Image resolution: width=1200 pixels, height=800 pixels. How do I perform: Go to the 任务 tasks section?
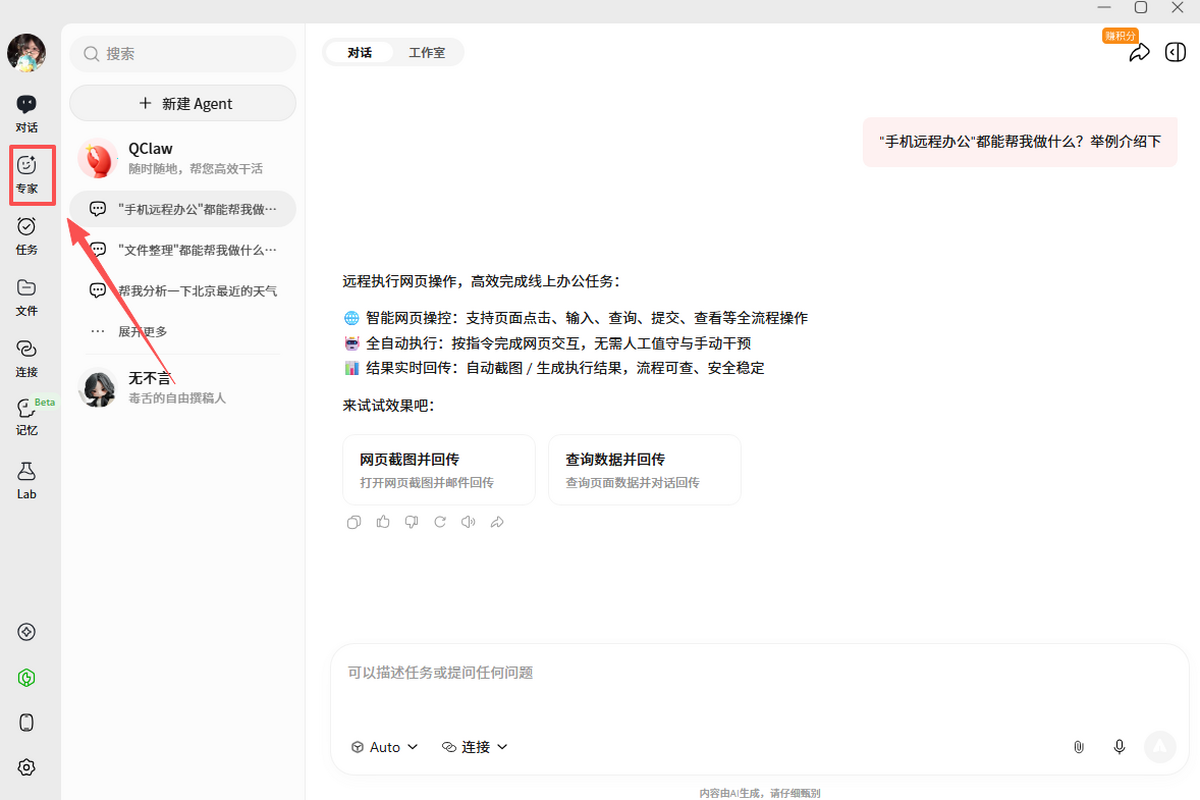(x=27, y=236)
